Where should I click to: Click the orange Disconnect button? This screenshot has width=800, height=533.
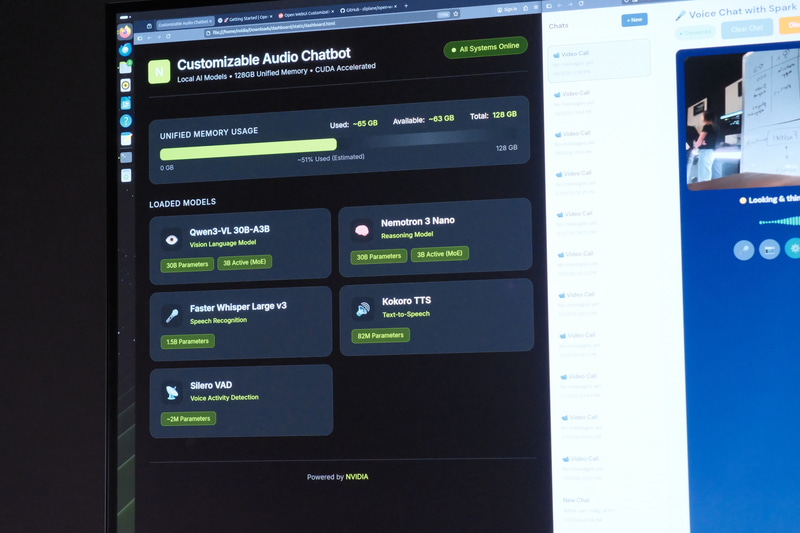tap(790, 25)
